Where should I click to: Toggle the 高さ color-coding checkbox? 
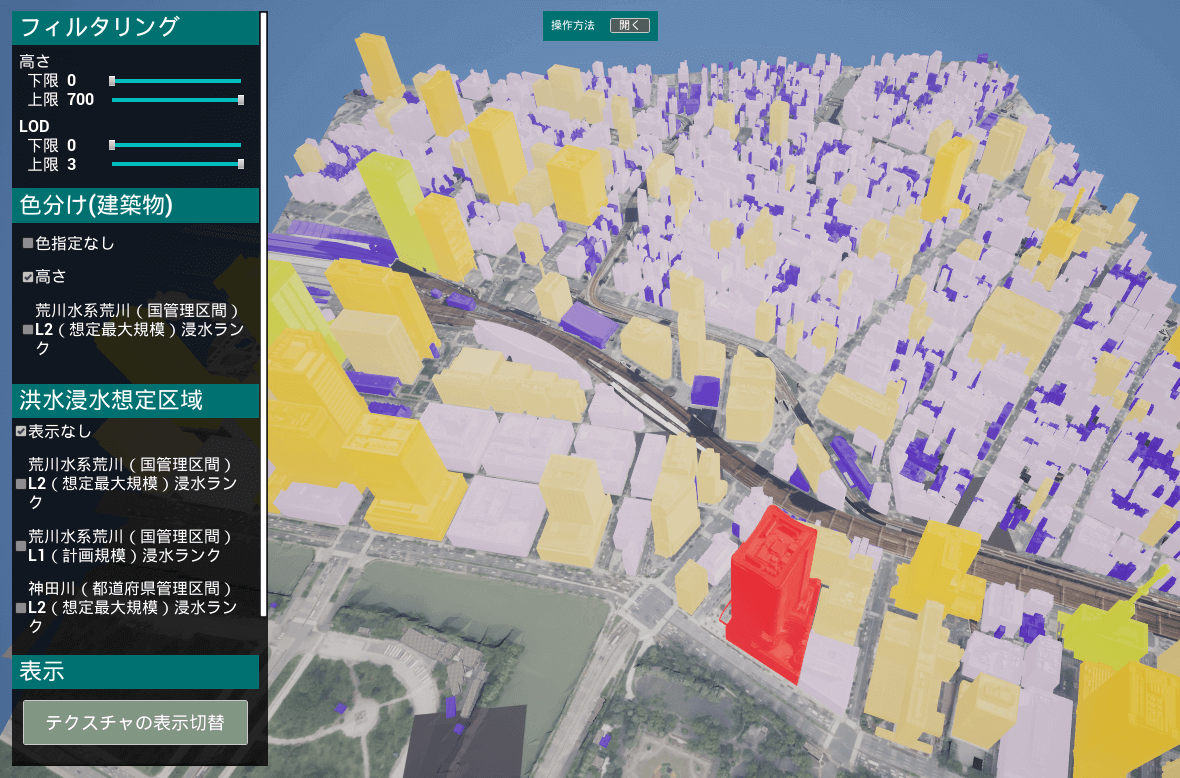coord(28,277)
